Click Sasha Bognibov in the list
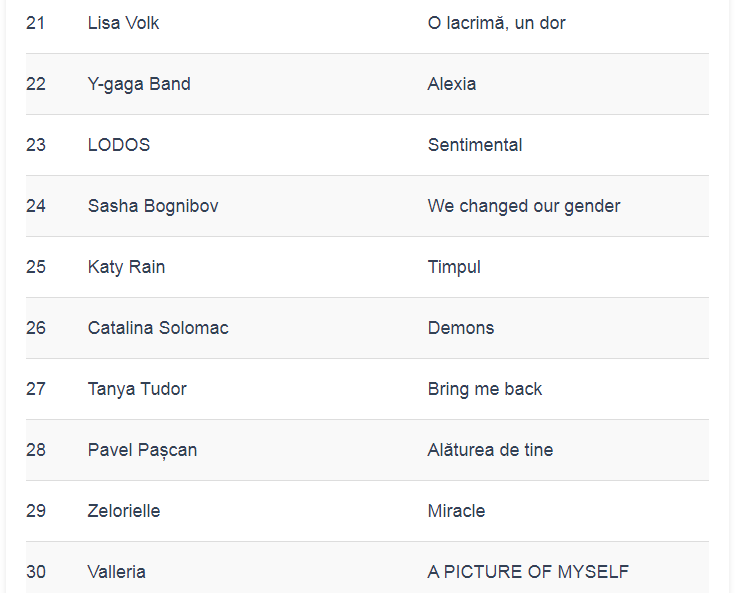Screen dimensions: 743x593 [153, 206]
